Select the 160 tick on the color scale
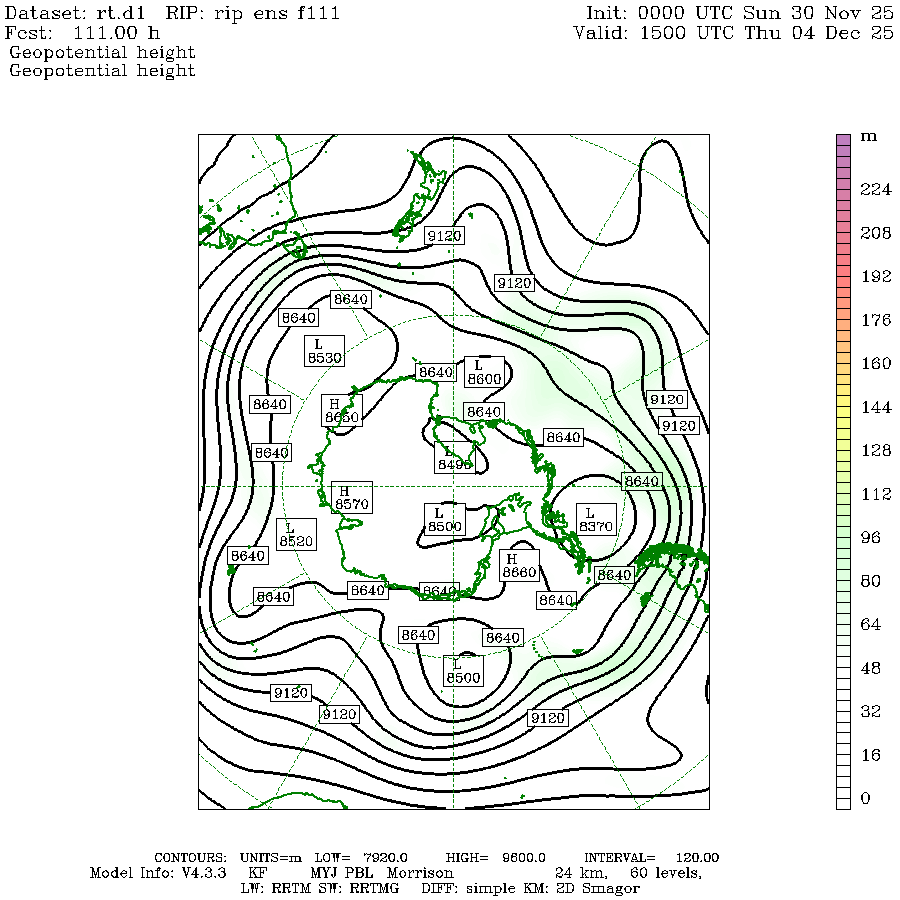Viewport: 900px width, 900px height. pyautogui.click(x=875, y=363)
